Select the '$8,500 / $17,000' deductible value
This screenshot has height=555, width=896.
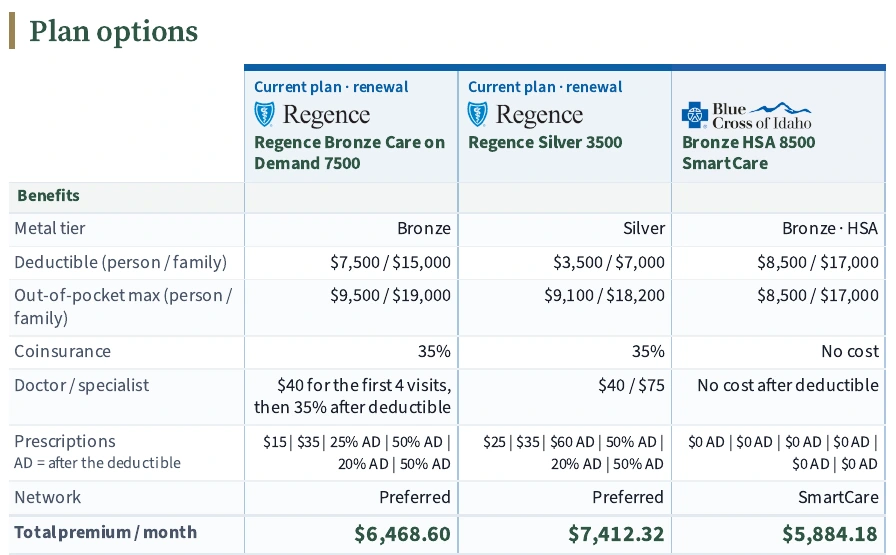click(817, 262)
